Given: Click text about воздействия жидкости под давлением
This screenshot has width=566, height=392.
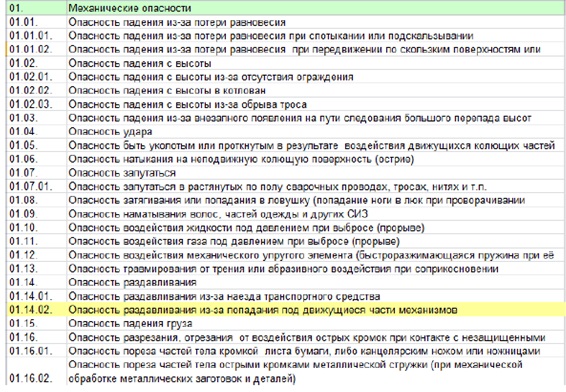Looking at the screenshot, I should 247,228.
